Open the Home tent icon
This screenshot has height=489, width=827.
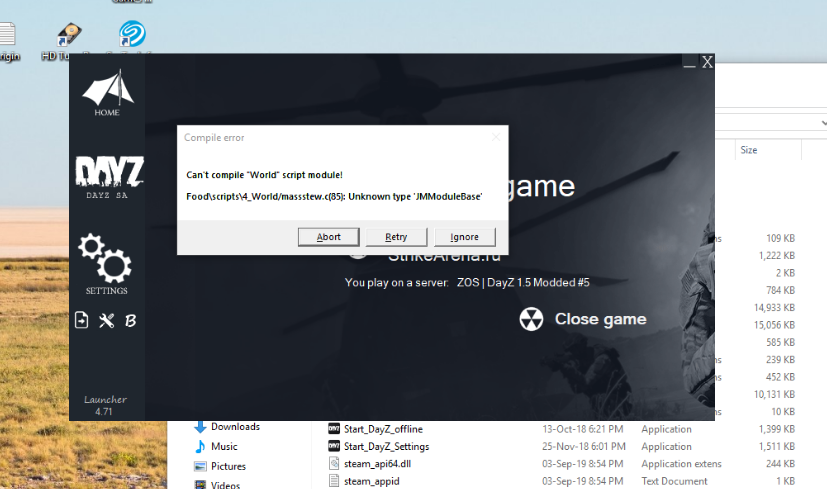coord(106,90)
